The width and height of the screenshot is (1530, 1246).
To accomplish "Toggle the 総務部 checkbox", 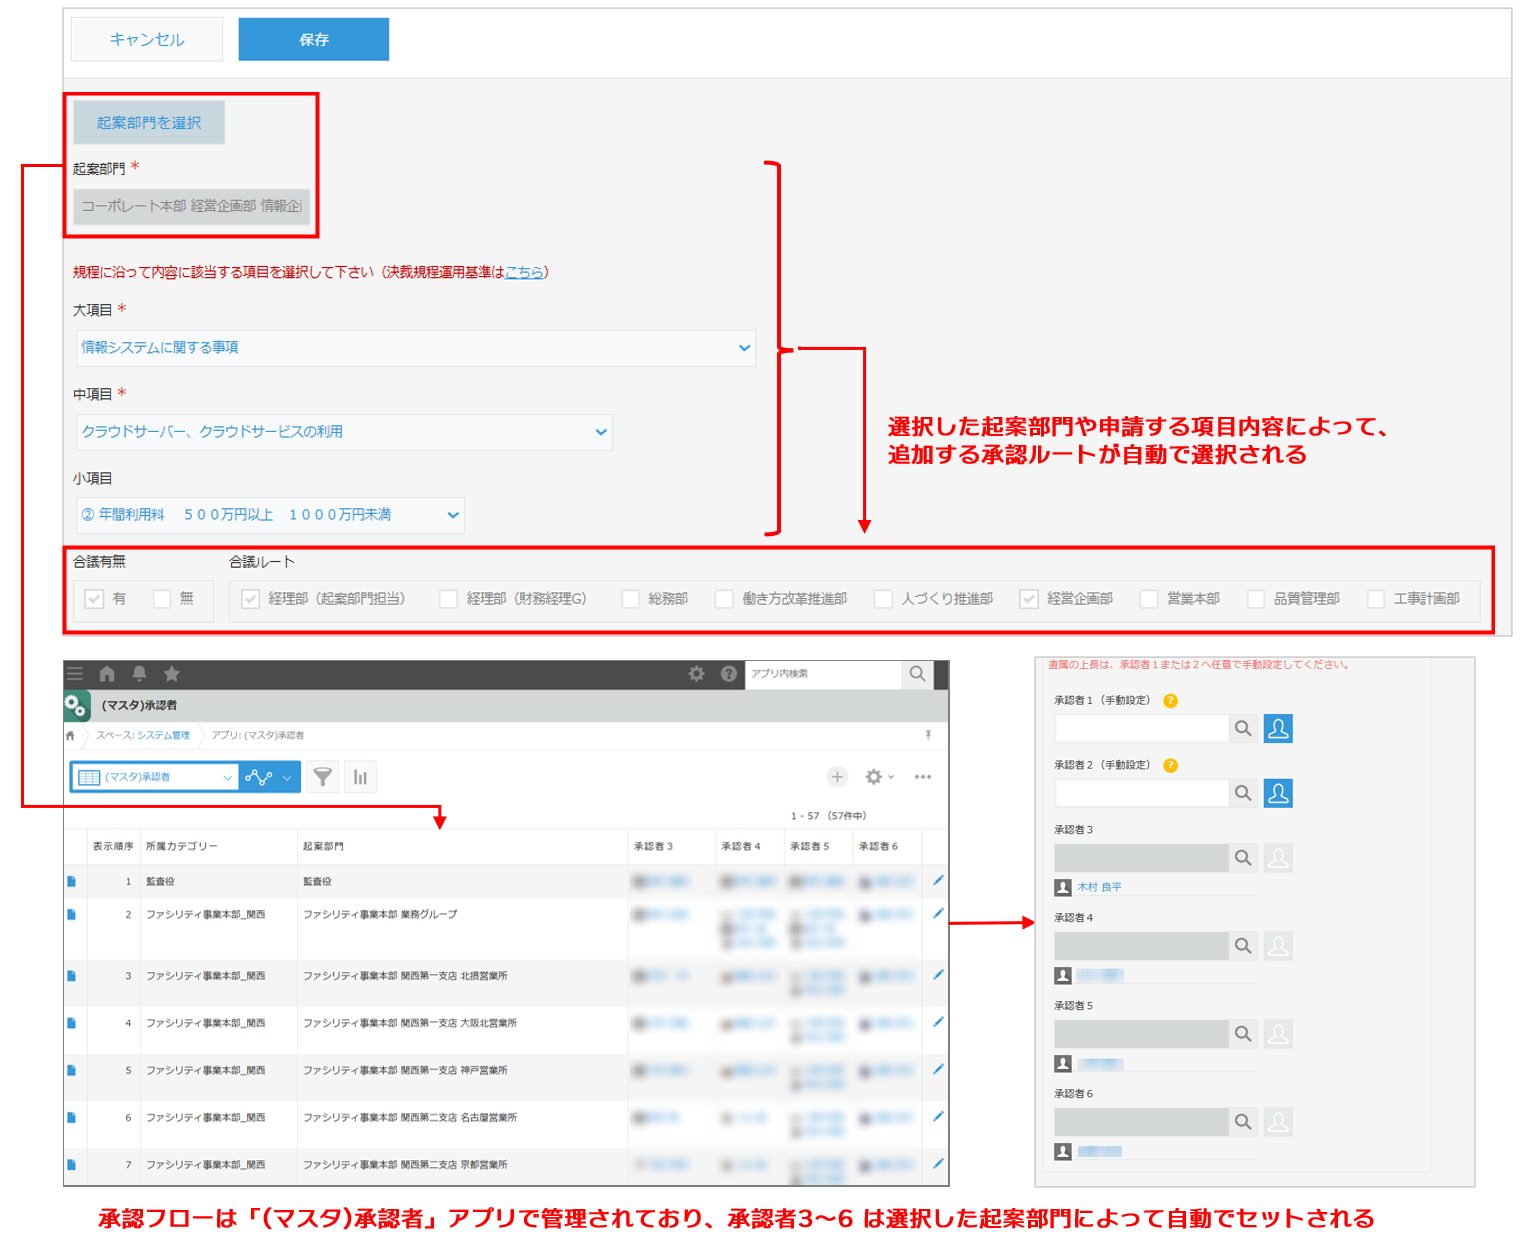I will 631,599.
